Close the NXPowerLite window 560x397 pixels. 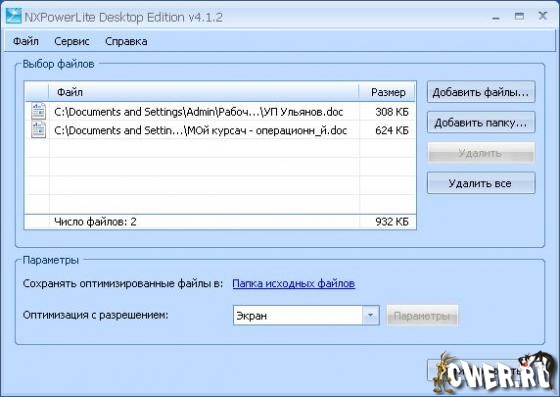point(543,16)
